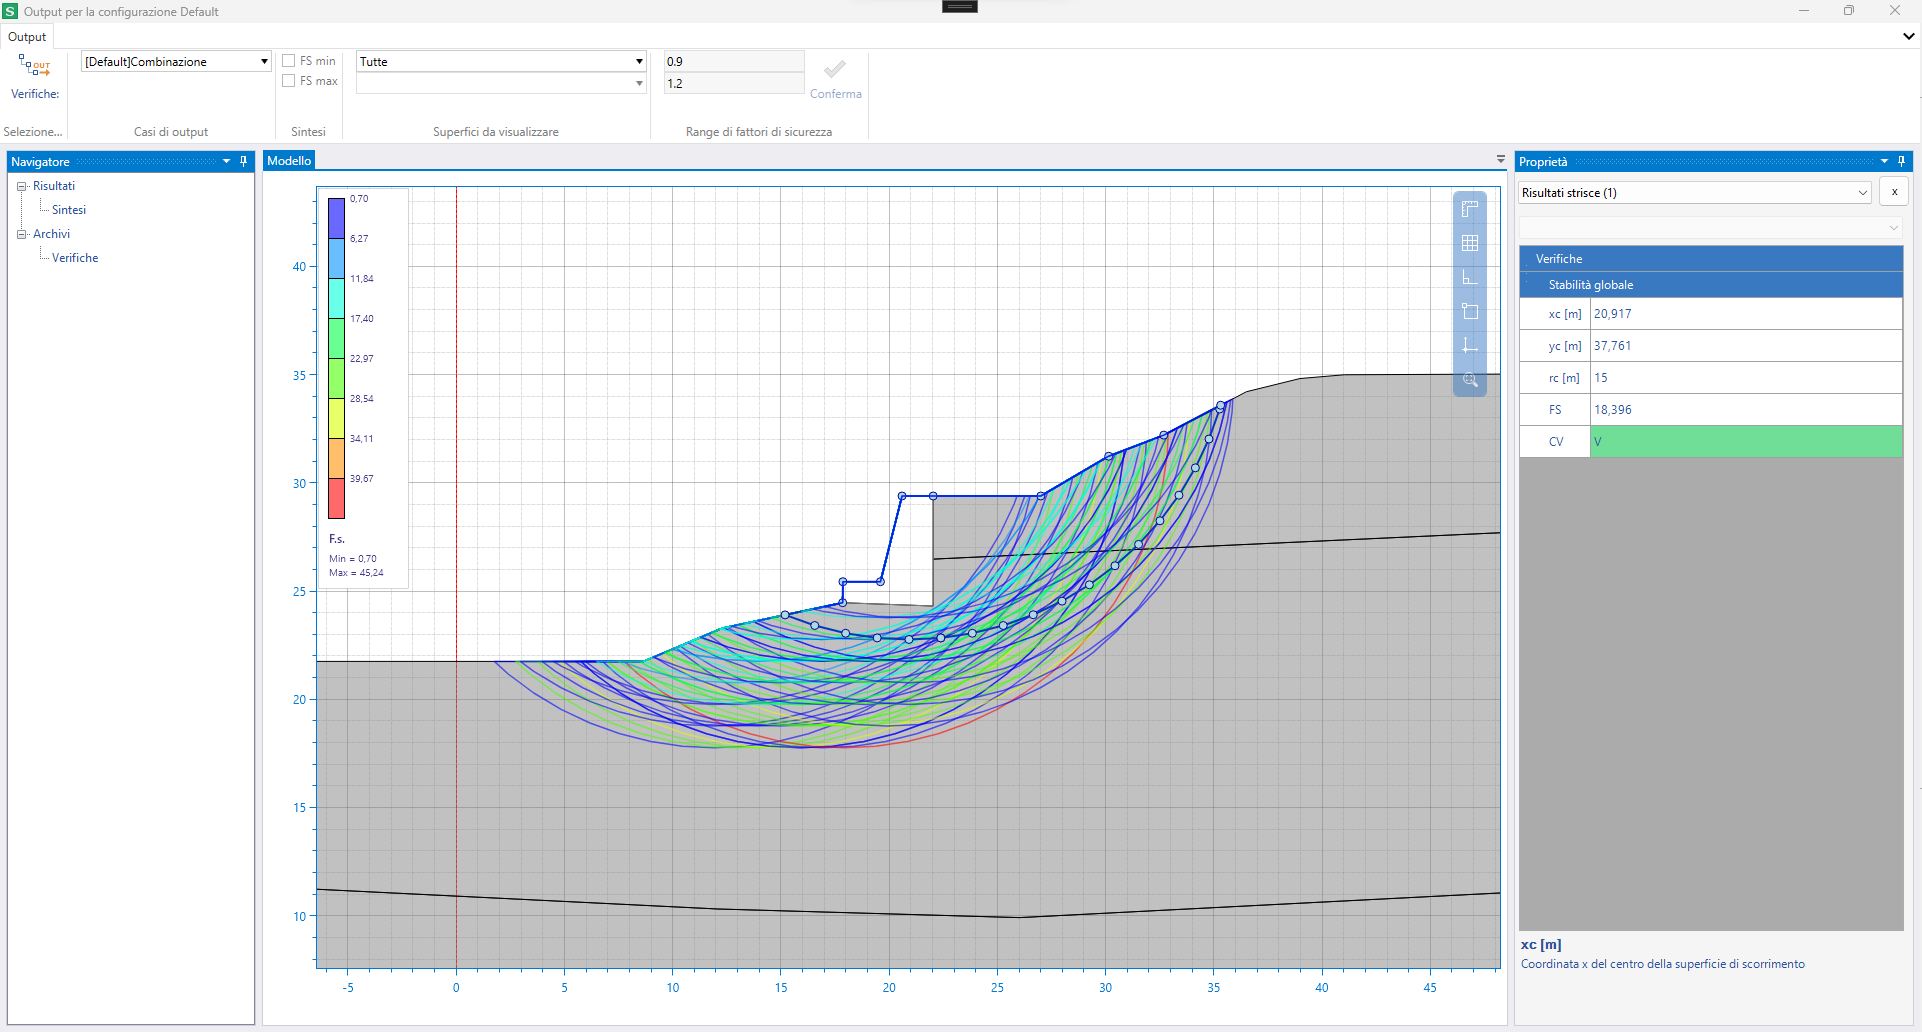Collapse the ribbon with the top-right chevron

pyautogui.click(x=1908, y=36)
